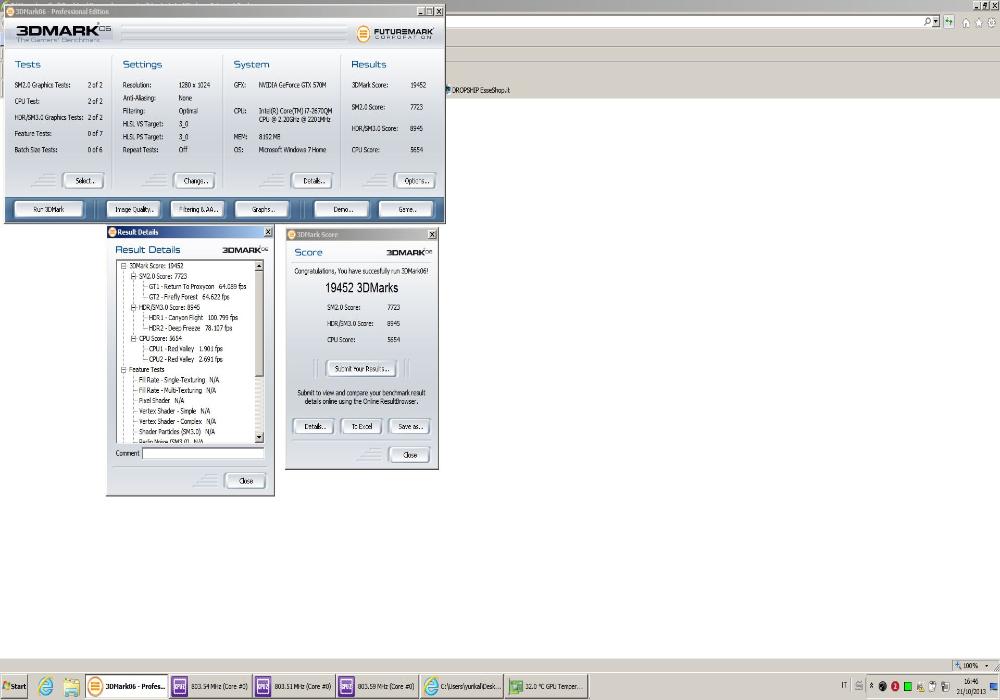Viewport: 1000px width, 700px height.
Task: Open the Graphs tool
Action: (262, 209)
